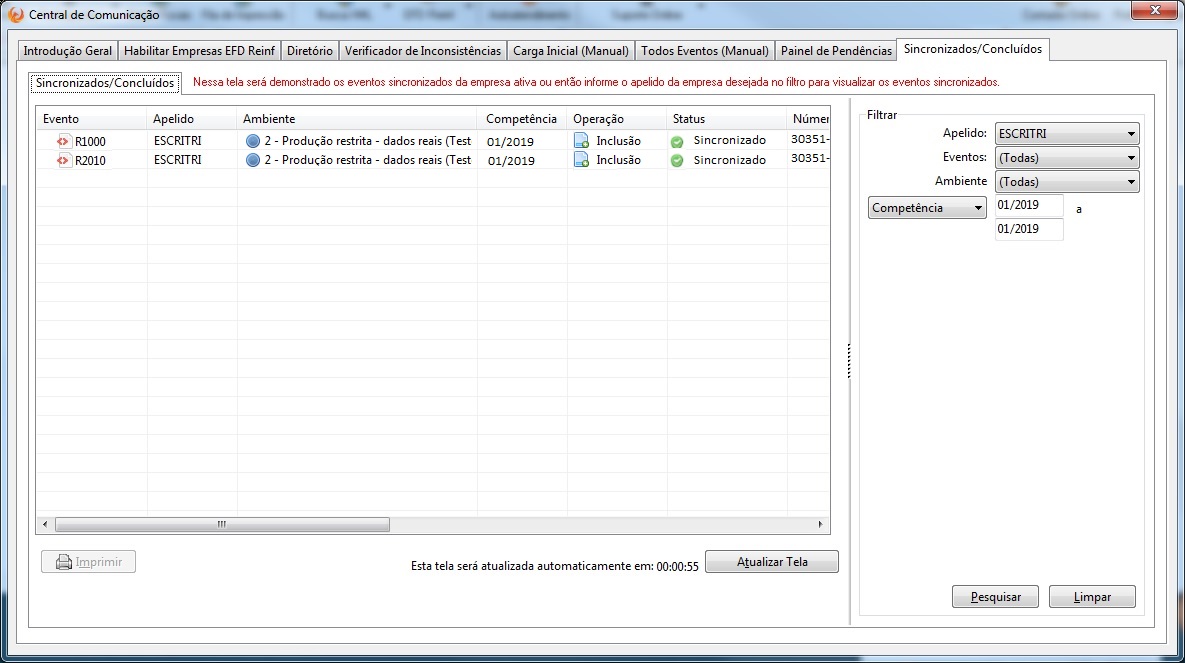Screen dimensions: 1185x663
Task: Switch to Painel de Pendências tab
Action: point(836,51)
